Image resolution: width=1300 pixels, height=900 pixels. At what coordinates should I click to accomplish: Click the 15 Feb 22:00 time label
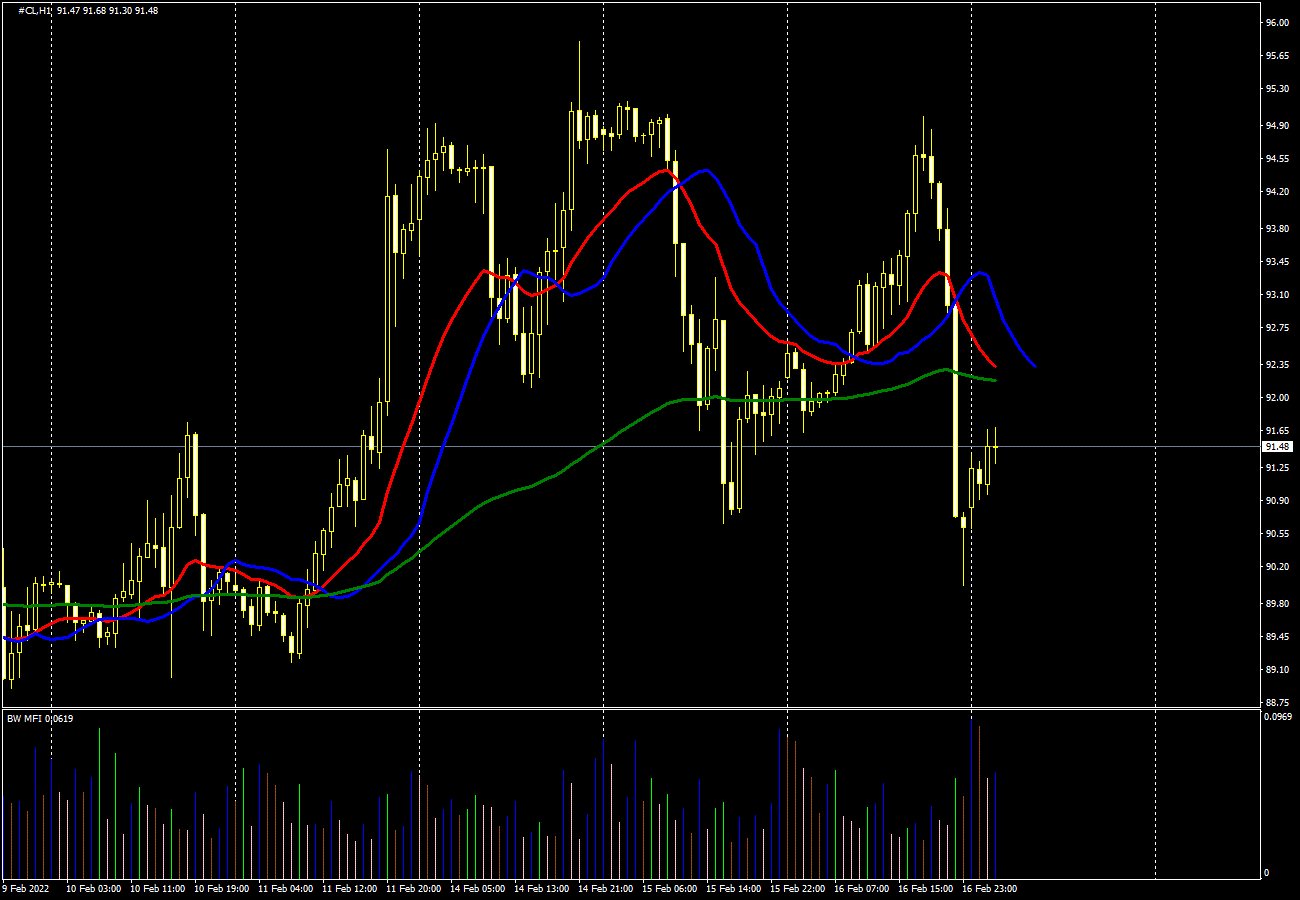click(x=798, y=888)
